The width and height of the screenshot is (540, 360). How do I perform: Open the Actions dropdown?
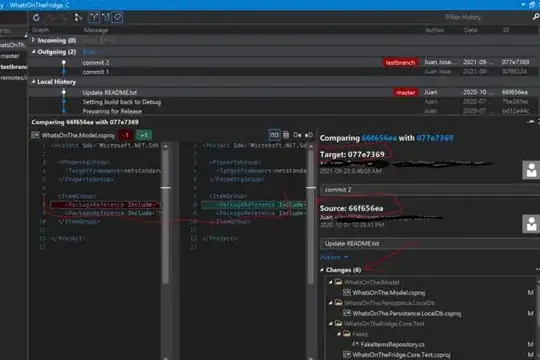(334, 257)
